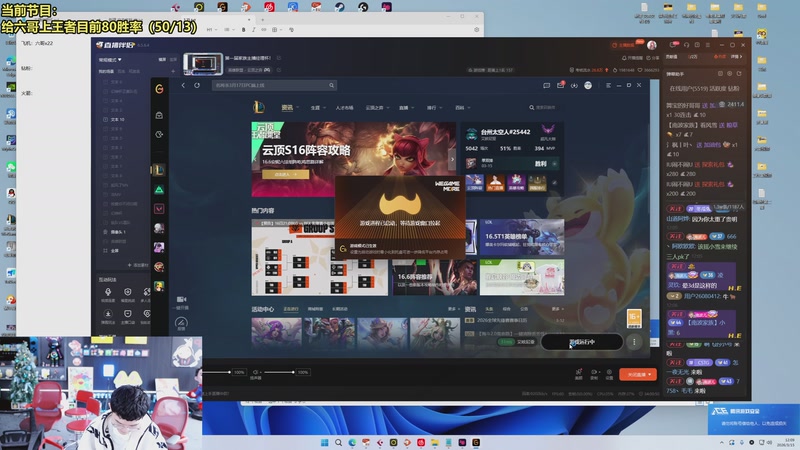Open the orange stop-stream button dropdown
800x450 pixels.
tap(650, 374)
